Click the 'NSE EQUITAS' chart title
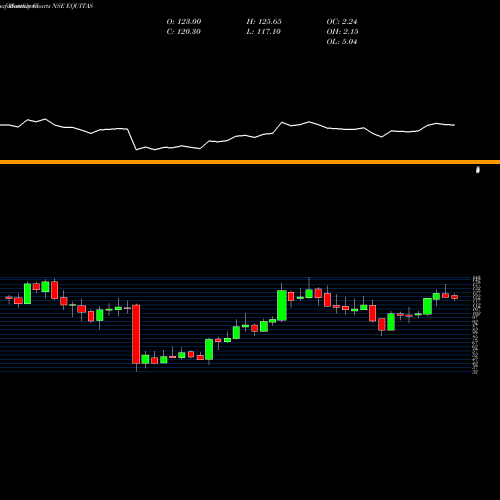Screen dimensions: 500x500 [72, 6]
